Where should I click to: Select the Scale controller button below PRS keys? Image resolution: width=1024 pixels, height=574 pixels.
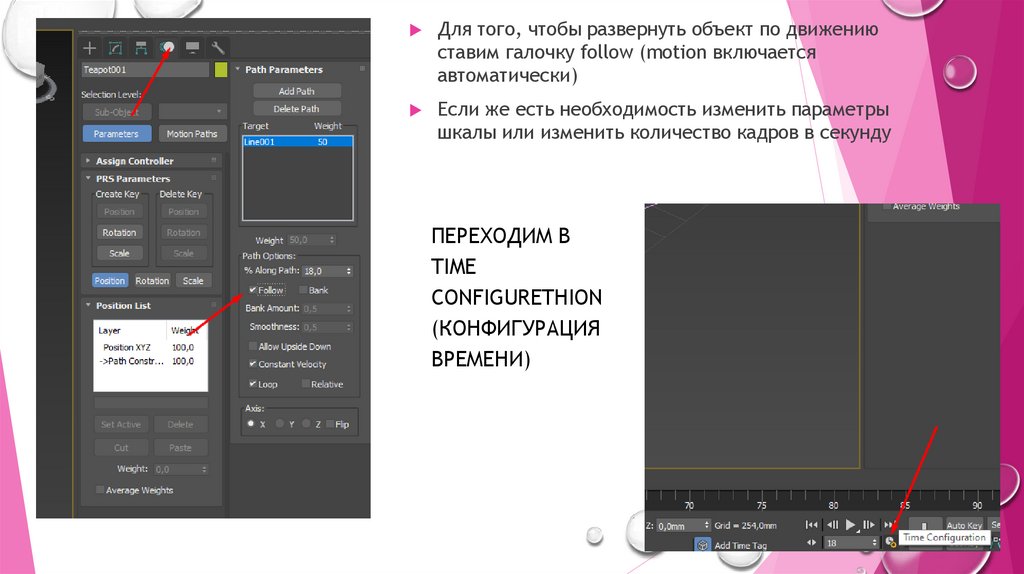193,280
